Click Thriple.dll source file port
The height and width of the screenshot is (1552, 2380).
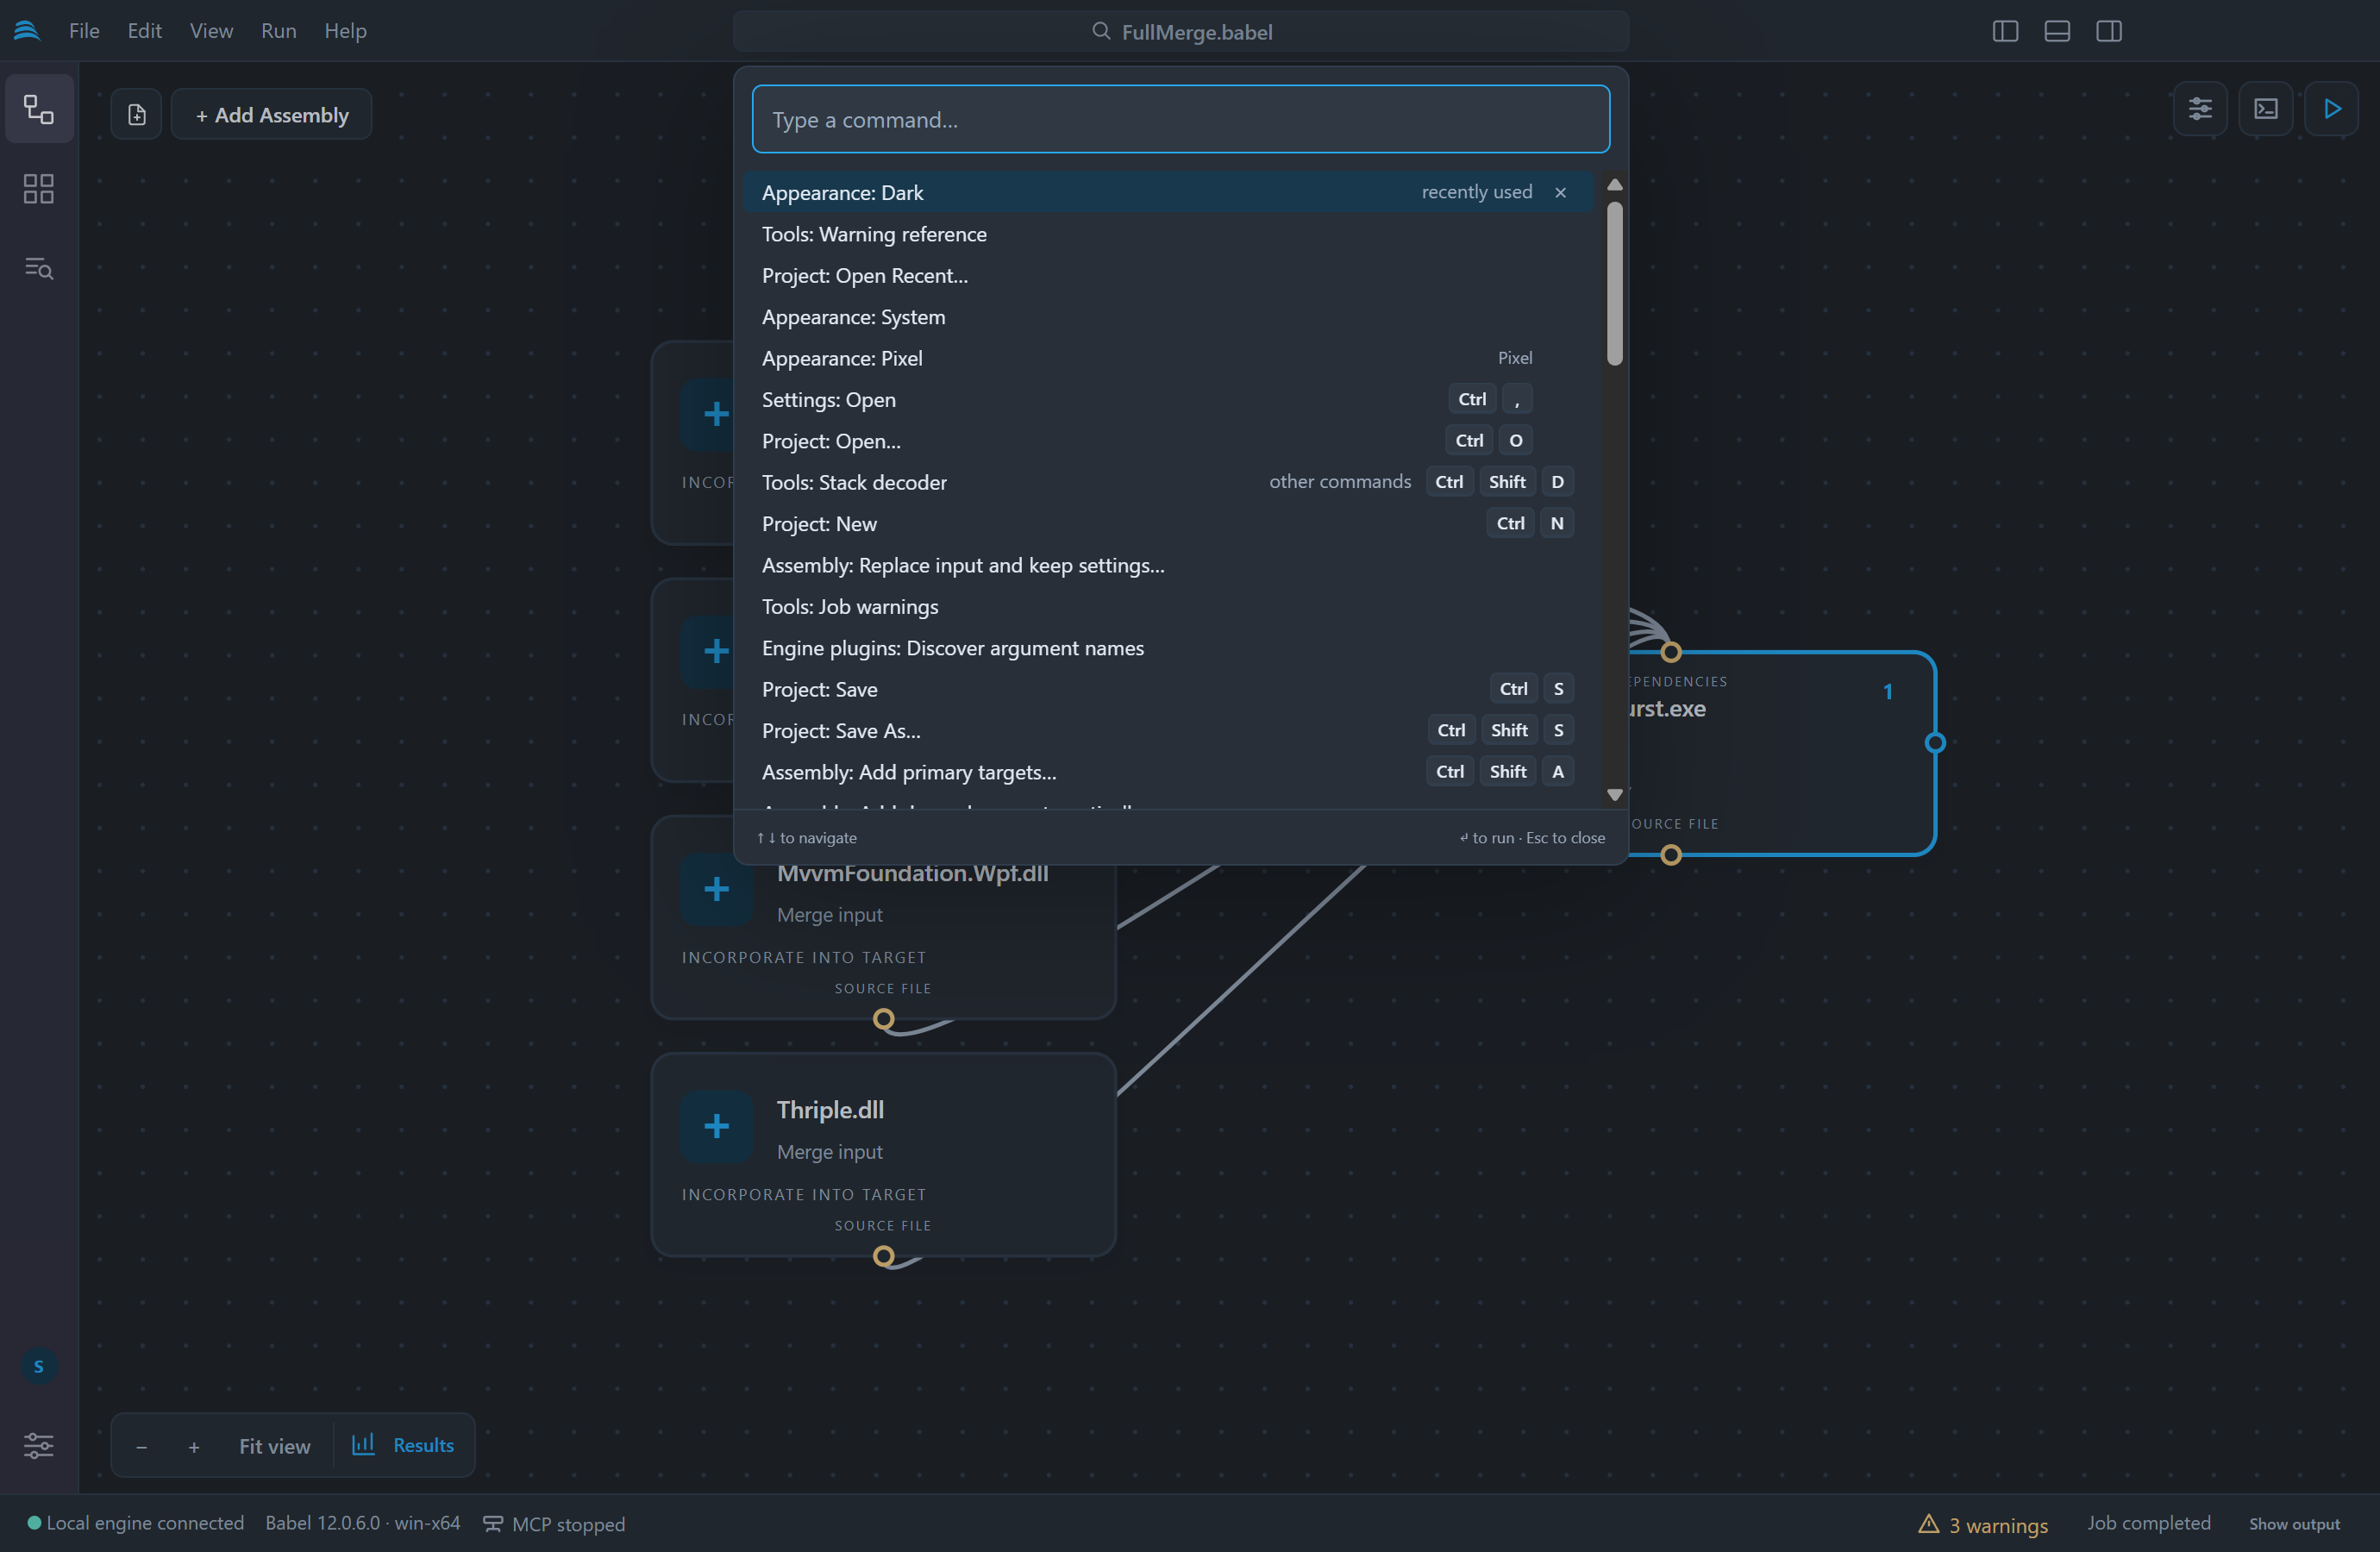coord(883,1256)
